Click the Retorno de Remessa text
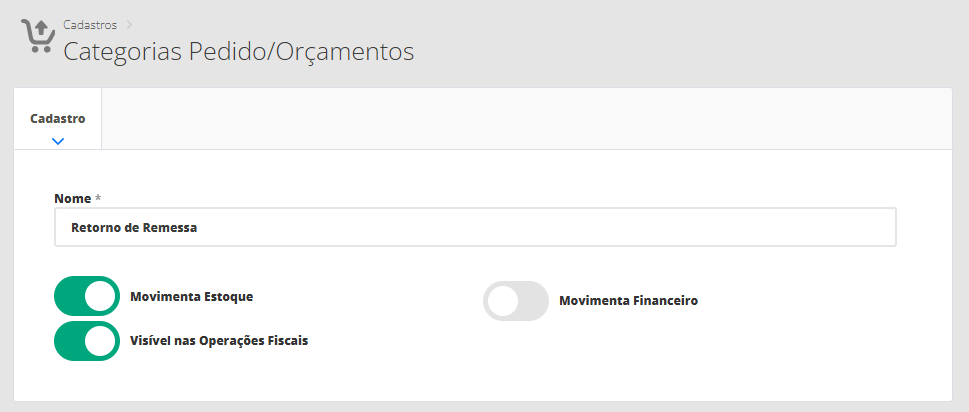Viewport: 969px width, 412px height. pos(134,227)
